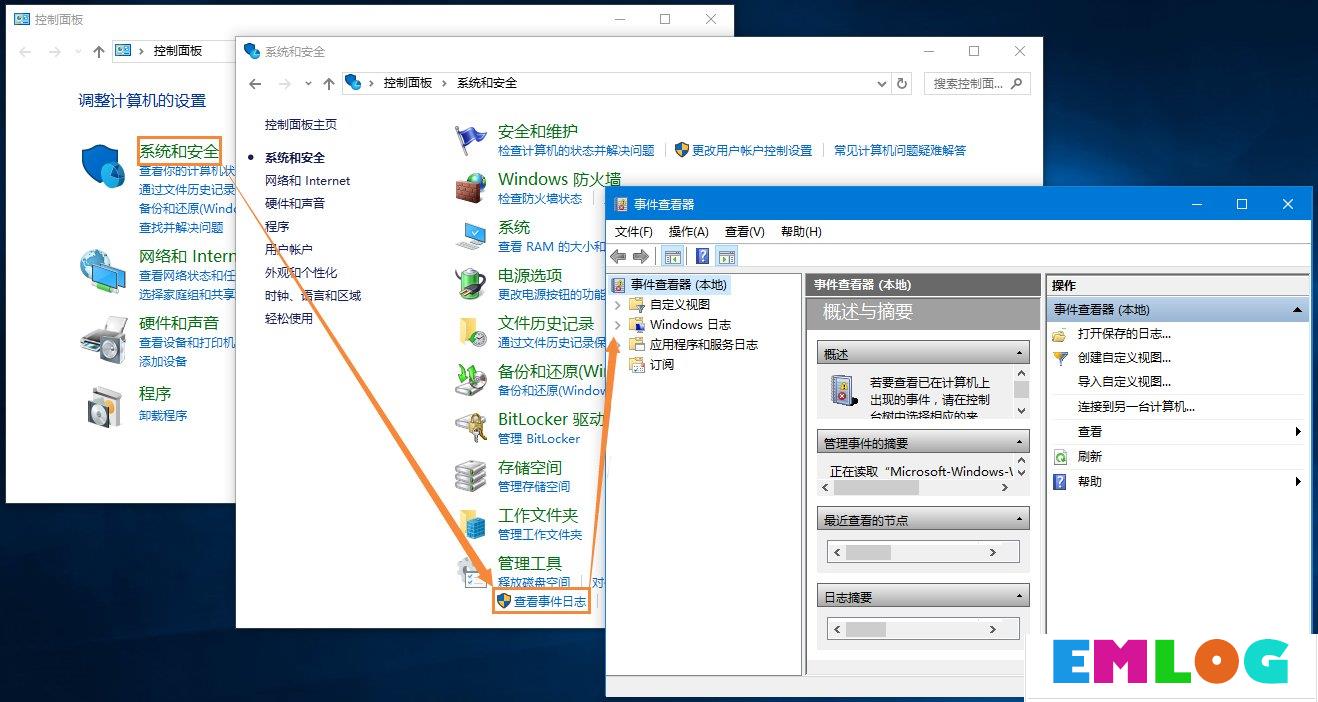Collapse the 最近查看的节点 section

point(1020,520)
